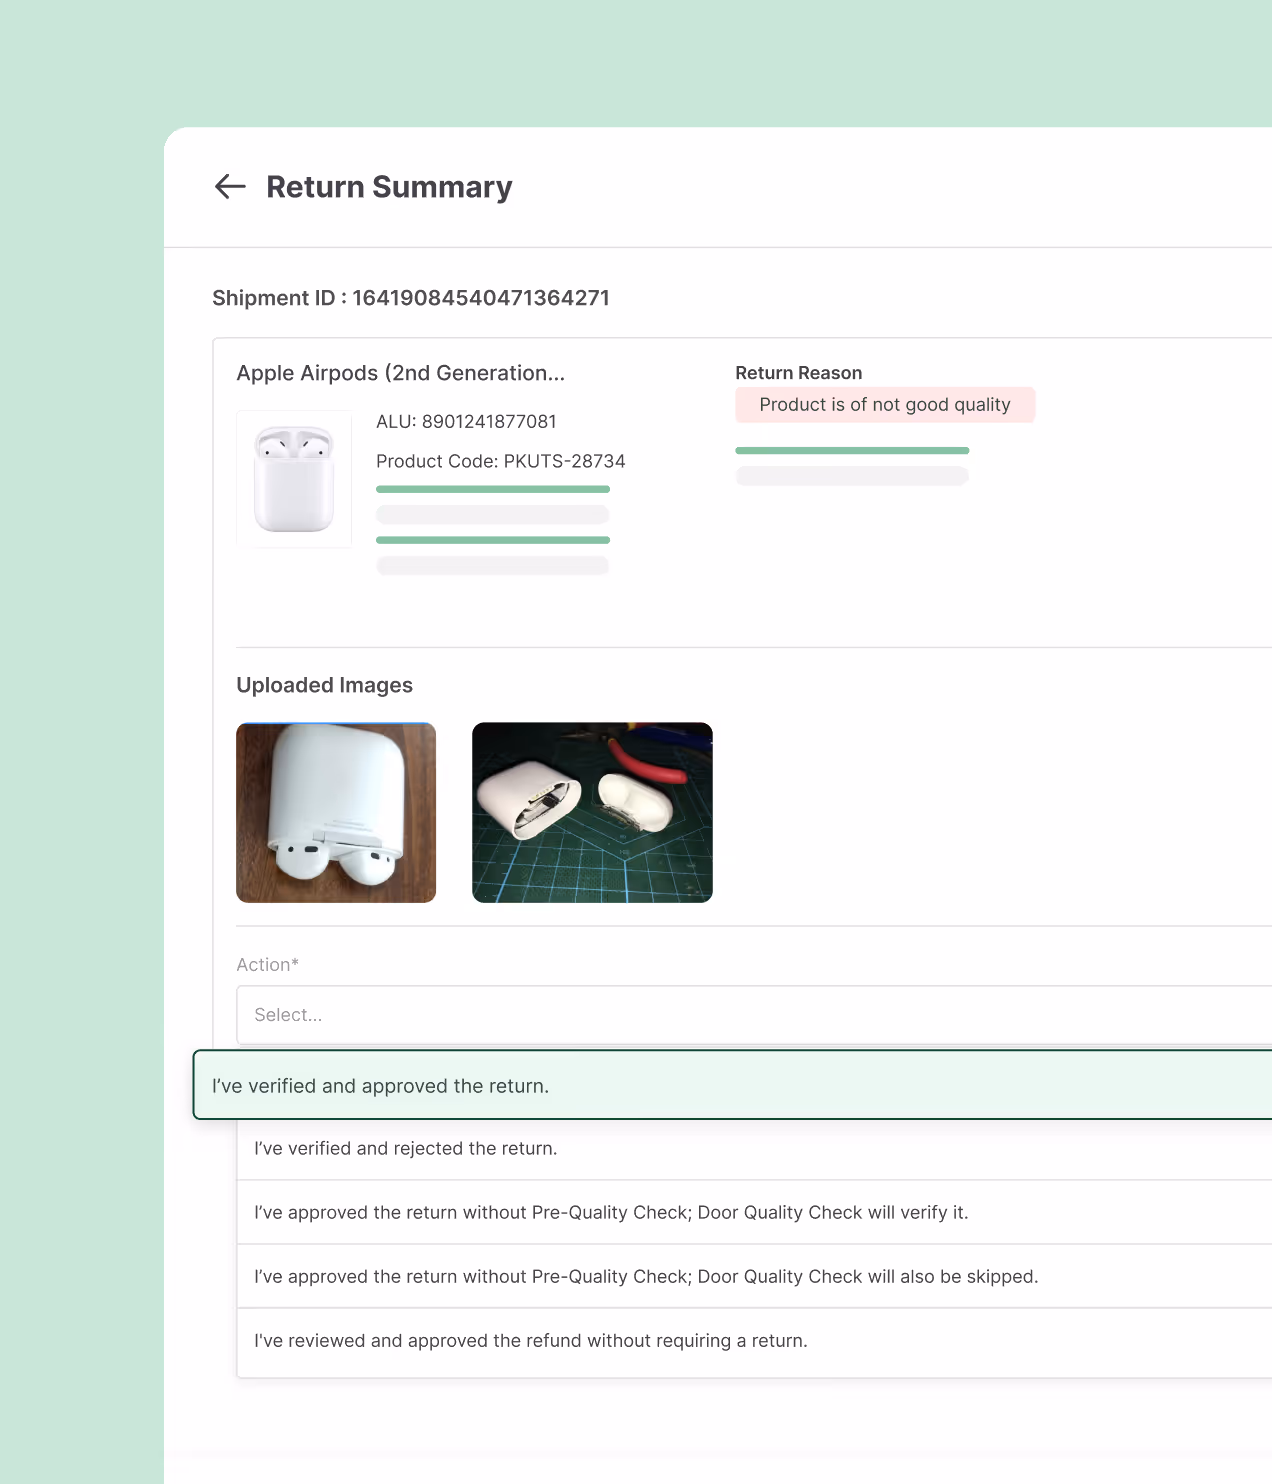The image size is (1272, 1484).
Task: Click the Select placeholder in Action field
Action: pos(288,1015)
